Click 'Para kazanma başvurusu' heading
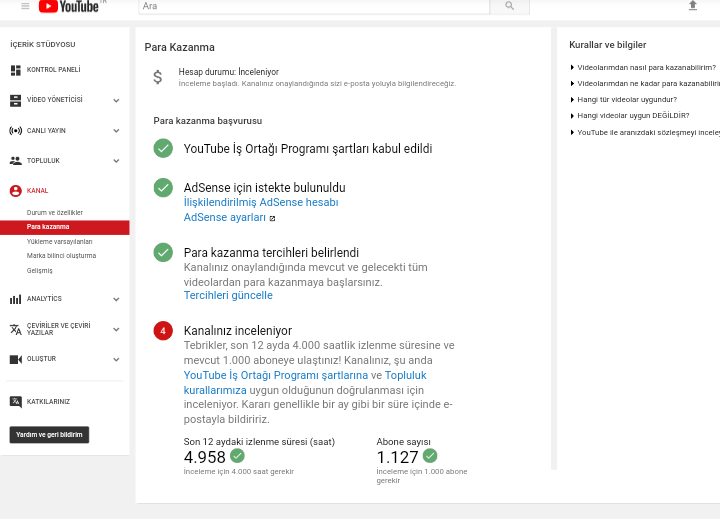The height and width of the screenshot is (519, 720). tap(208, 121)
